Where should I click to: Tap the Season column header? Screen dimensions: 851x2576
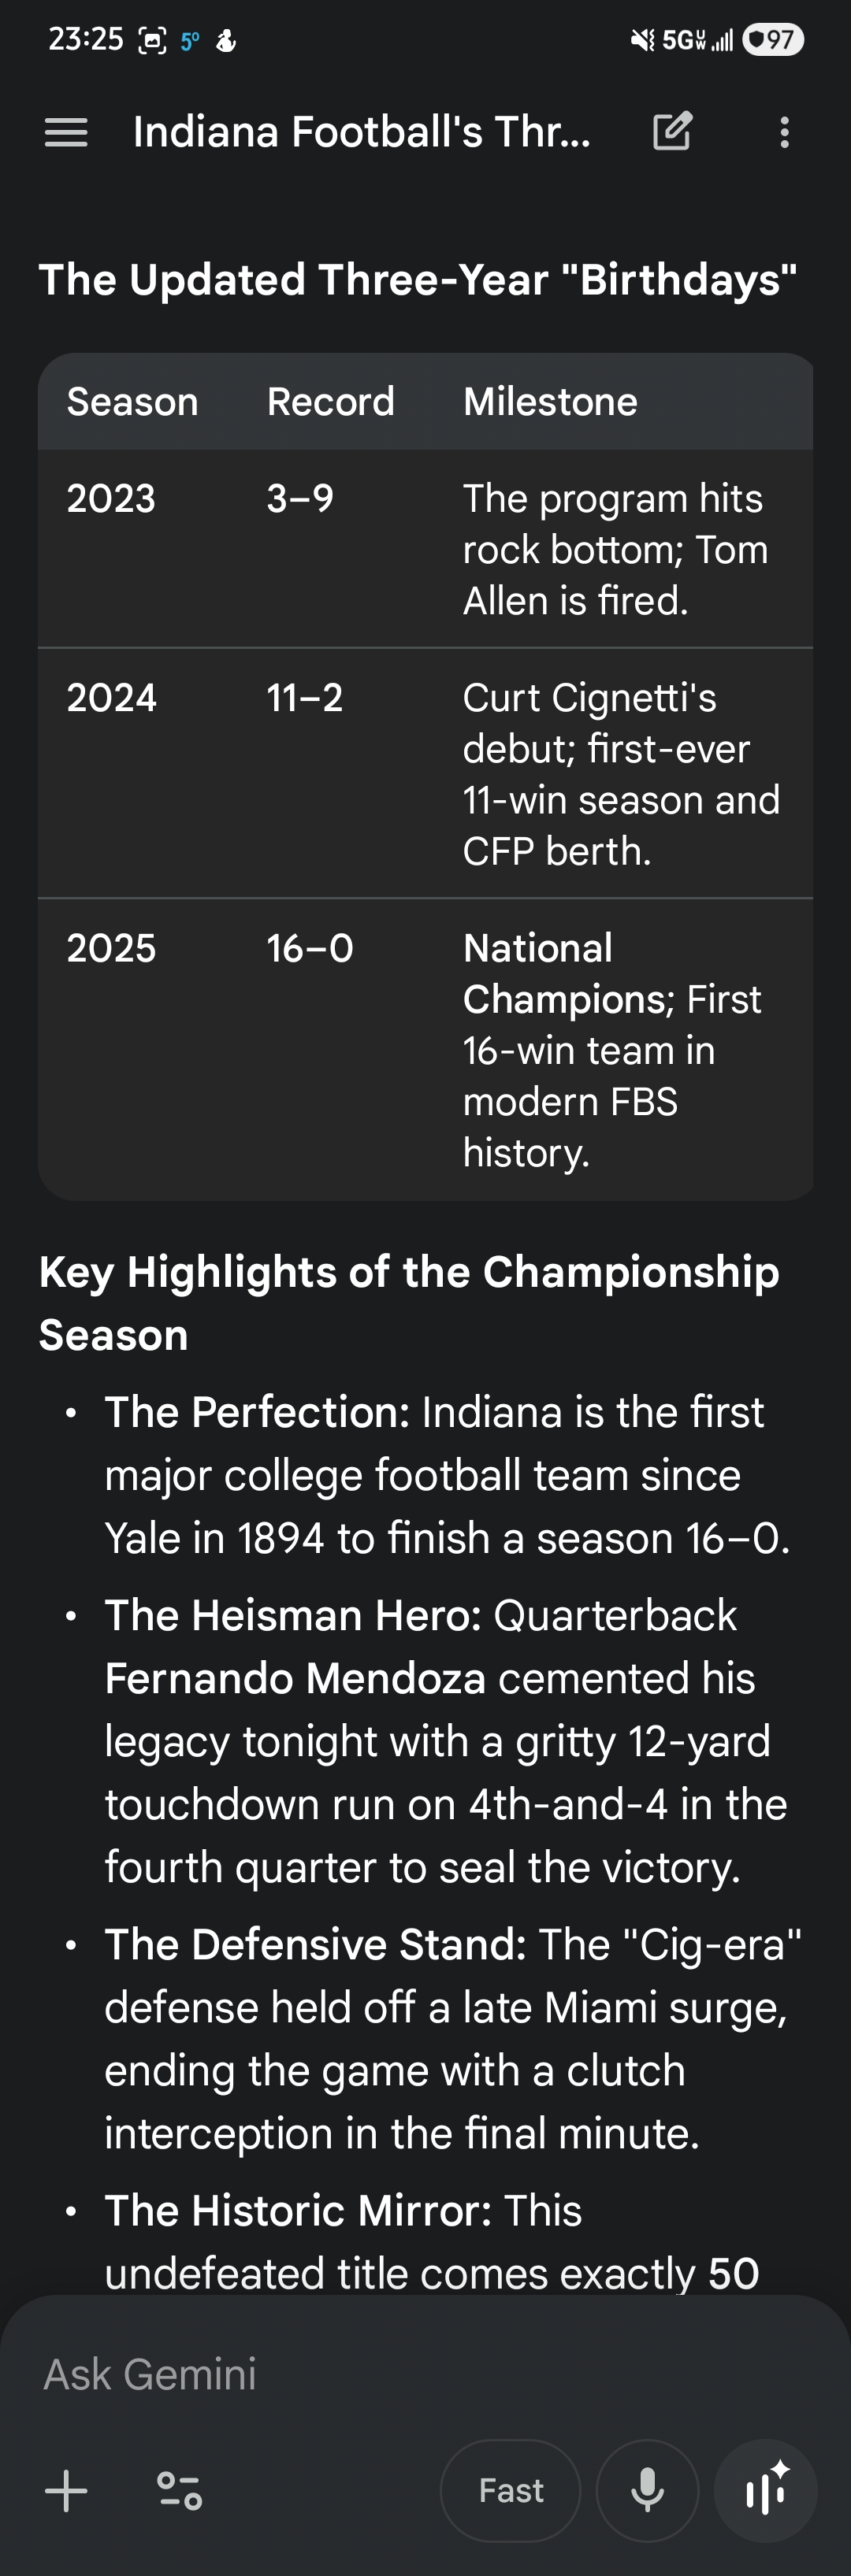coord(132,402)
